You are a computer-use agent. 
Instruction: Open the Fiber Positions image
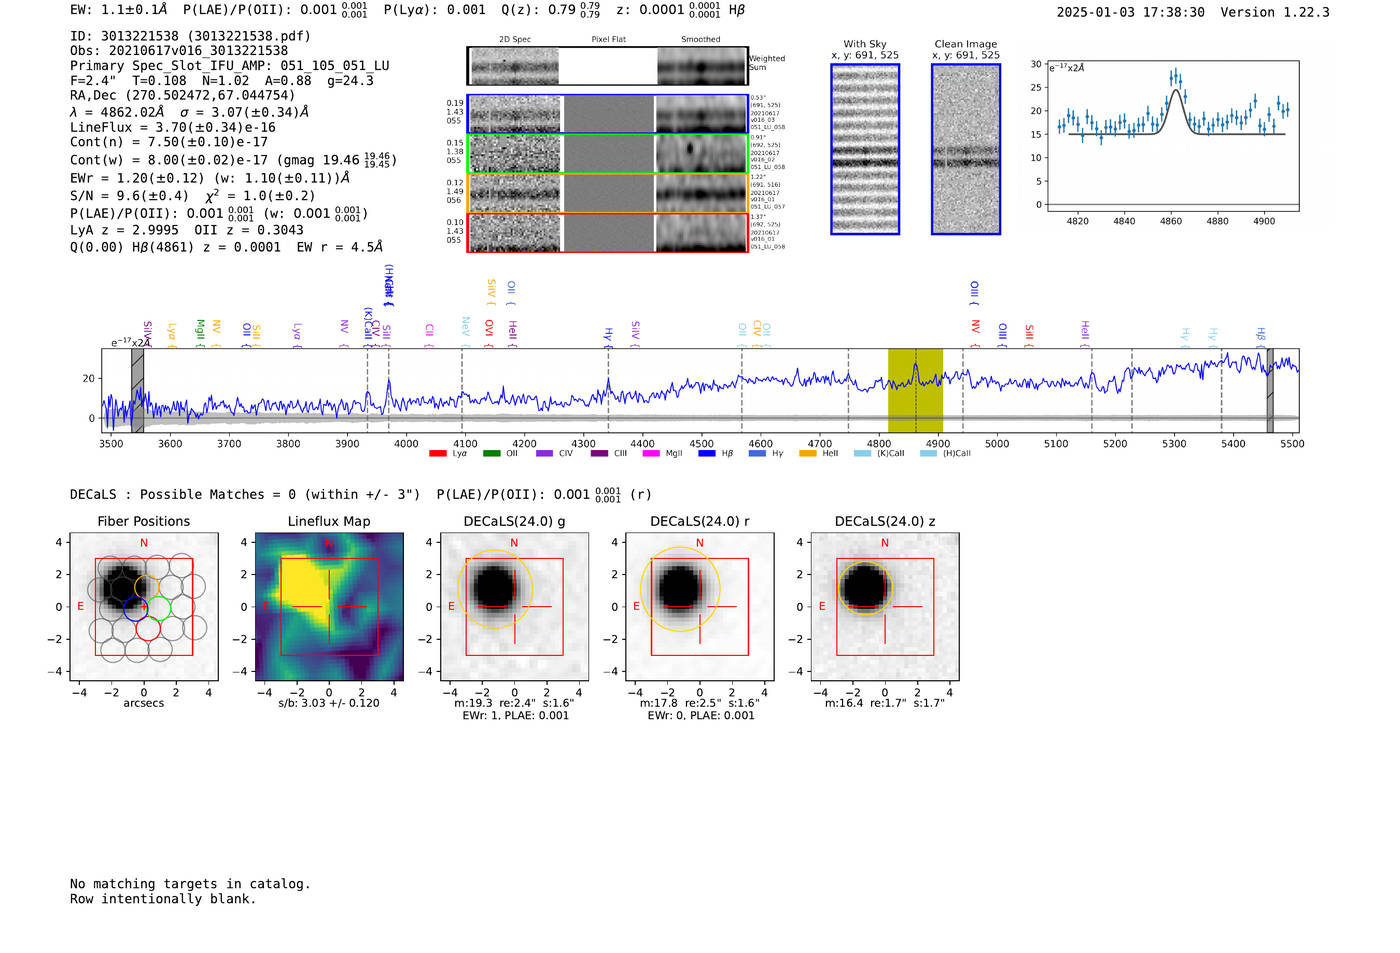point(144,607)
